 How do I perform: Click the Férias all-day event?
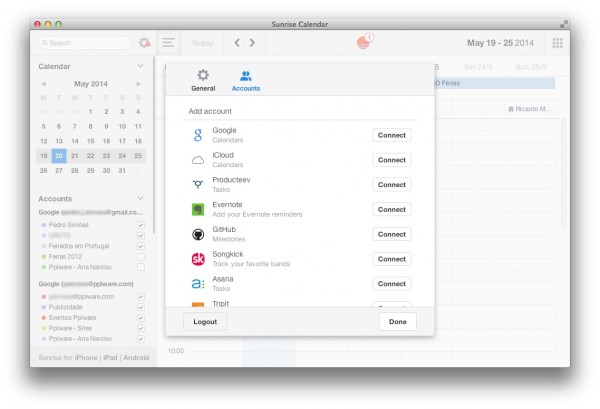pyautogui.click(x=494, y=83)
